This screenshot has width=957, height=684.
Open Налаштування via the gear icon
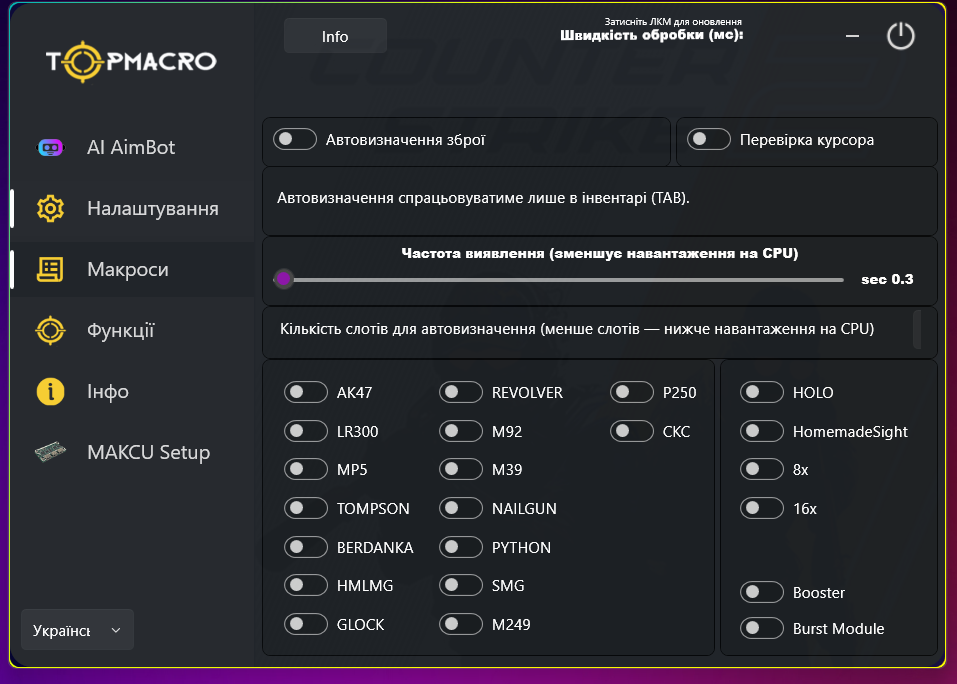[x=52, y=208]
